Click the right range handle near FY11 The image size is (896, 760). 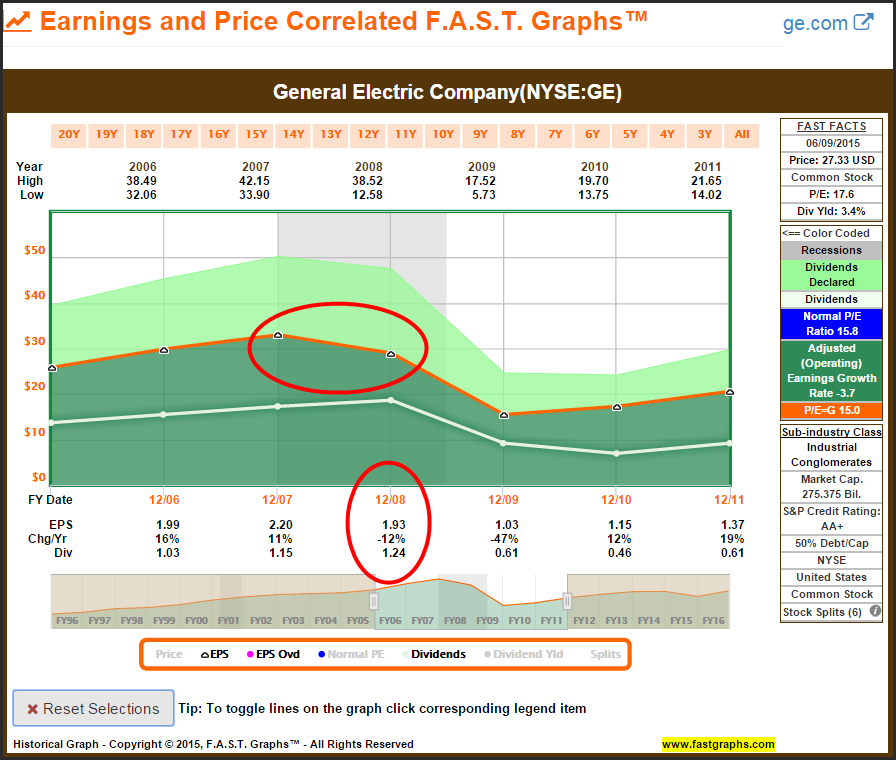[x=567, y=601]
